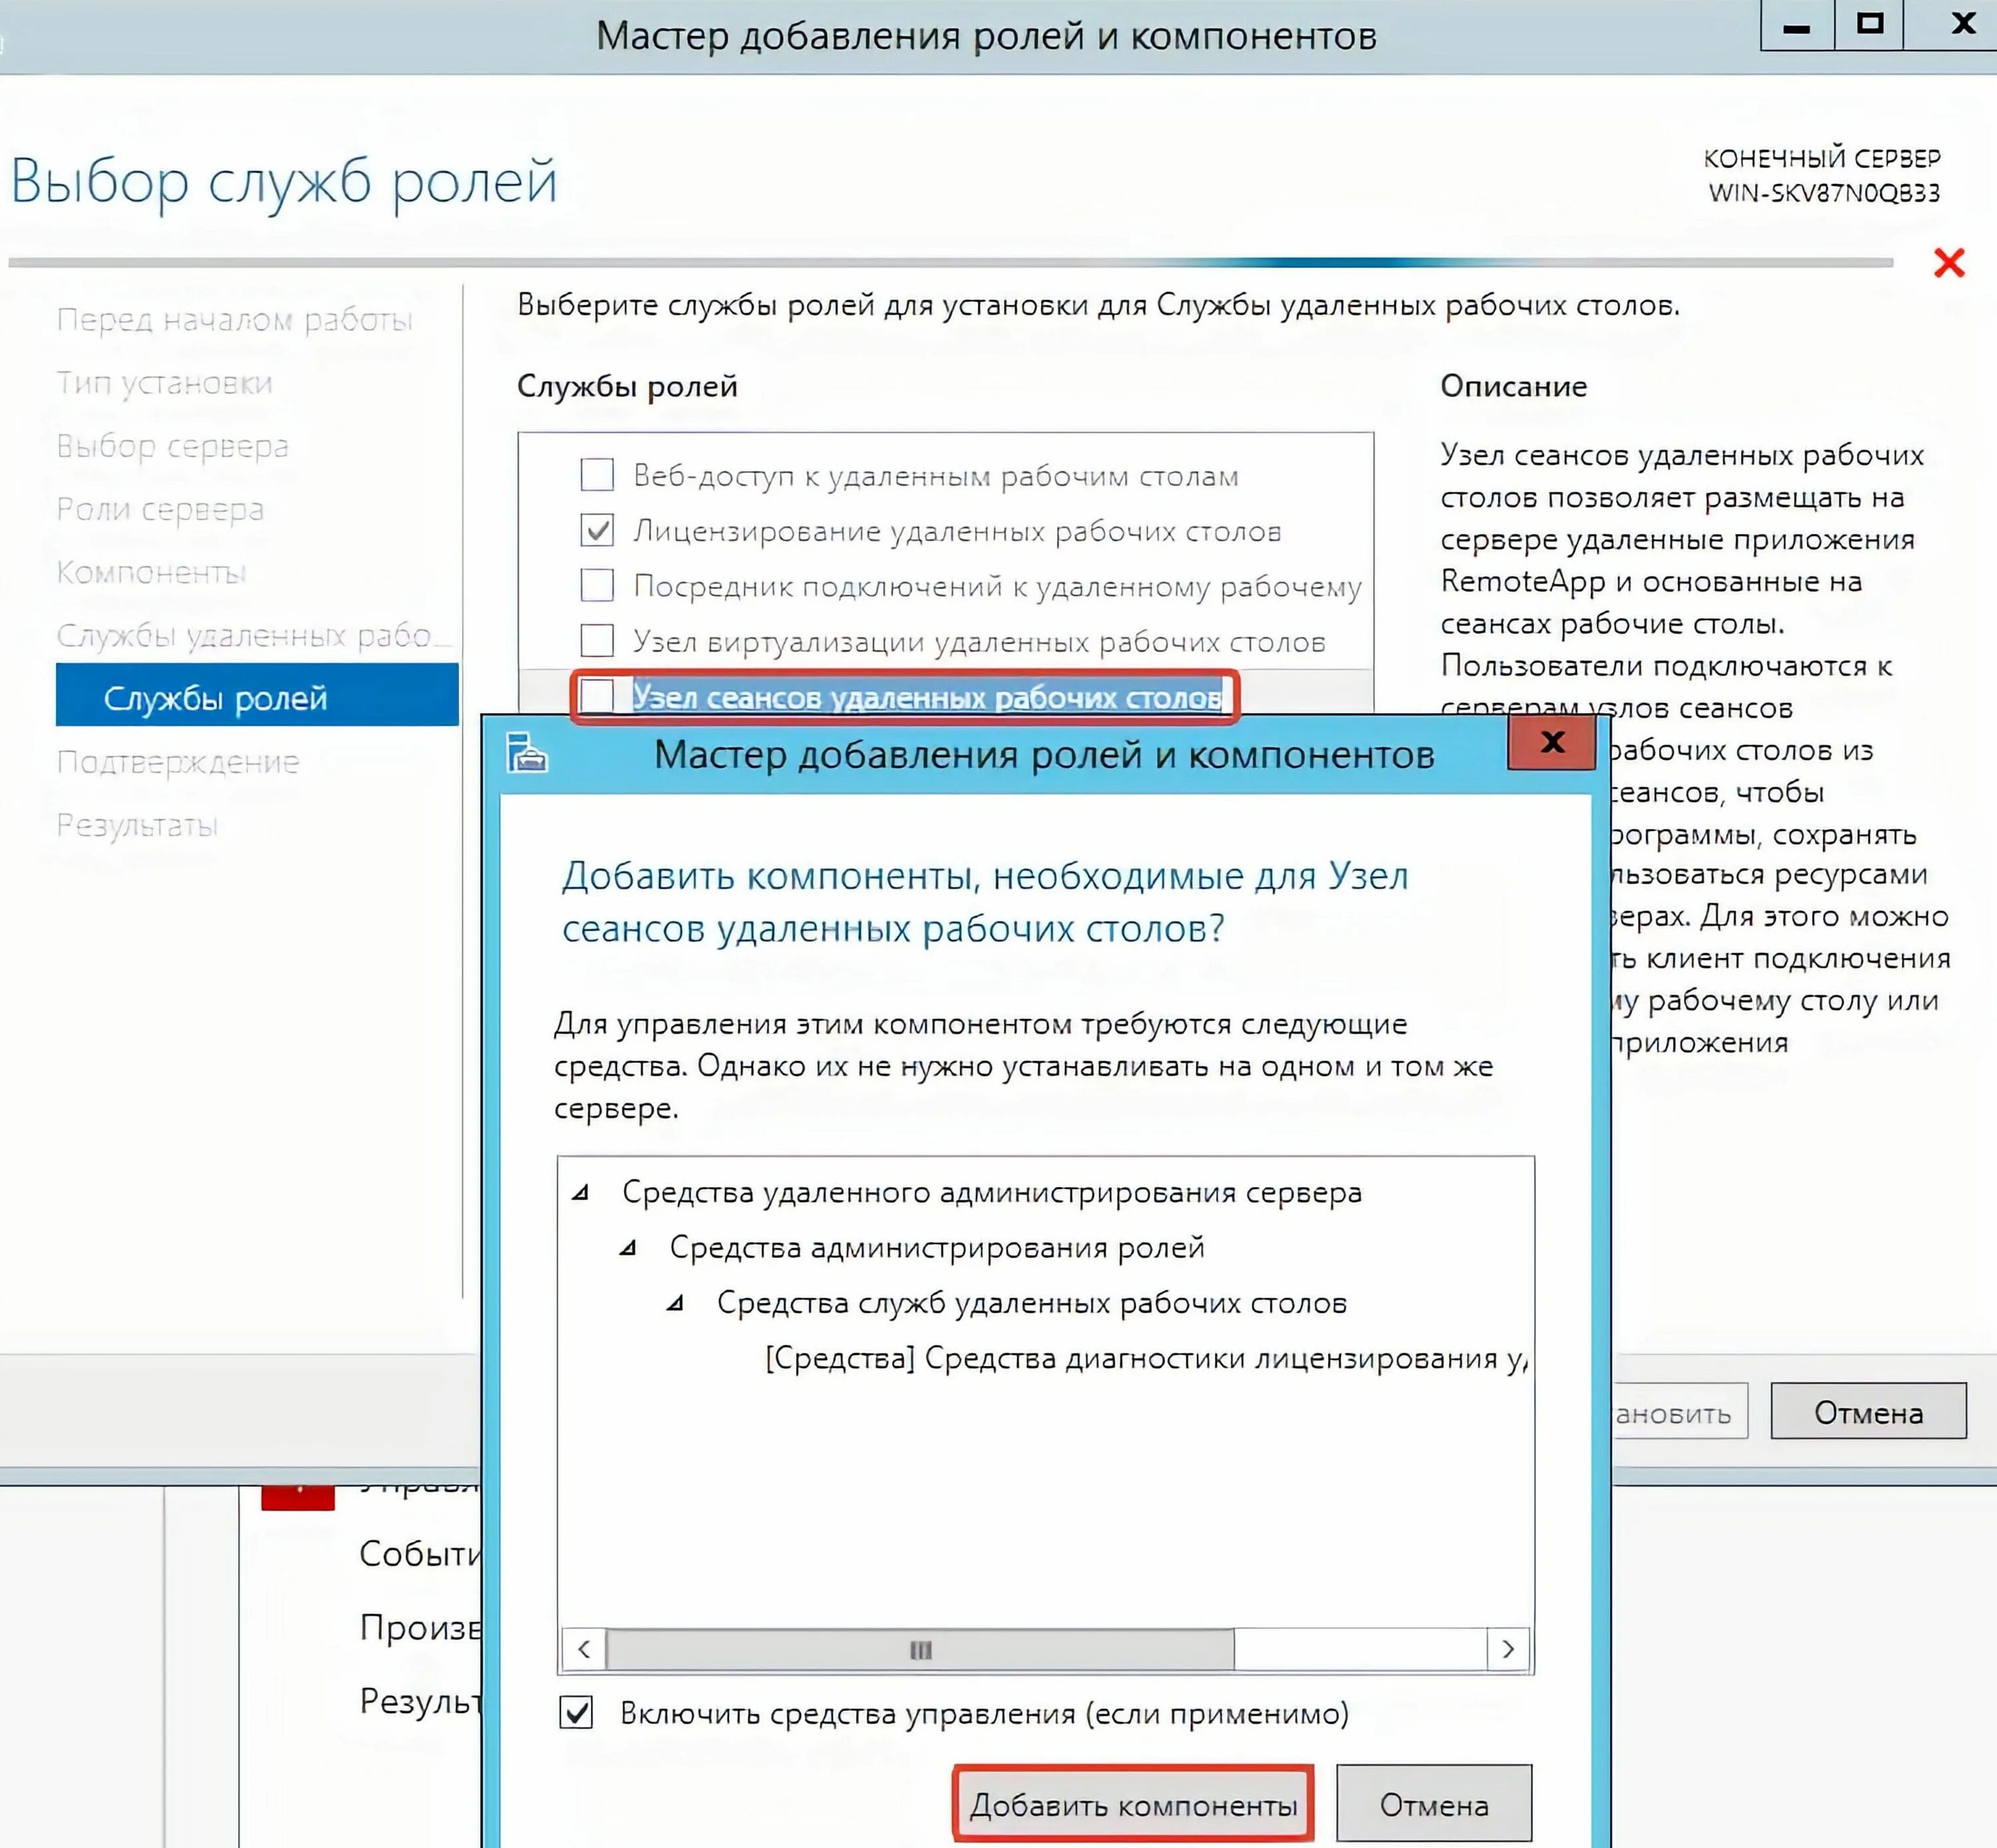The image size is (1997, 1848).
Task: Click Отмена in the inner dialog
Action: 1433,1805
